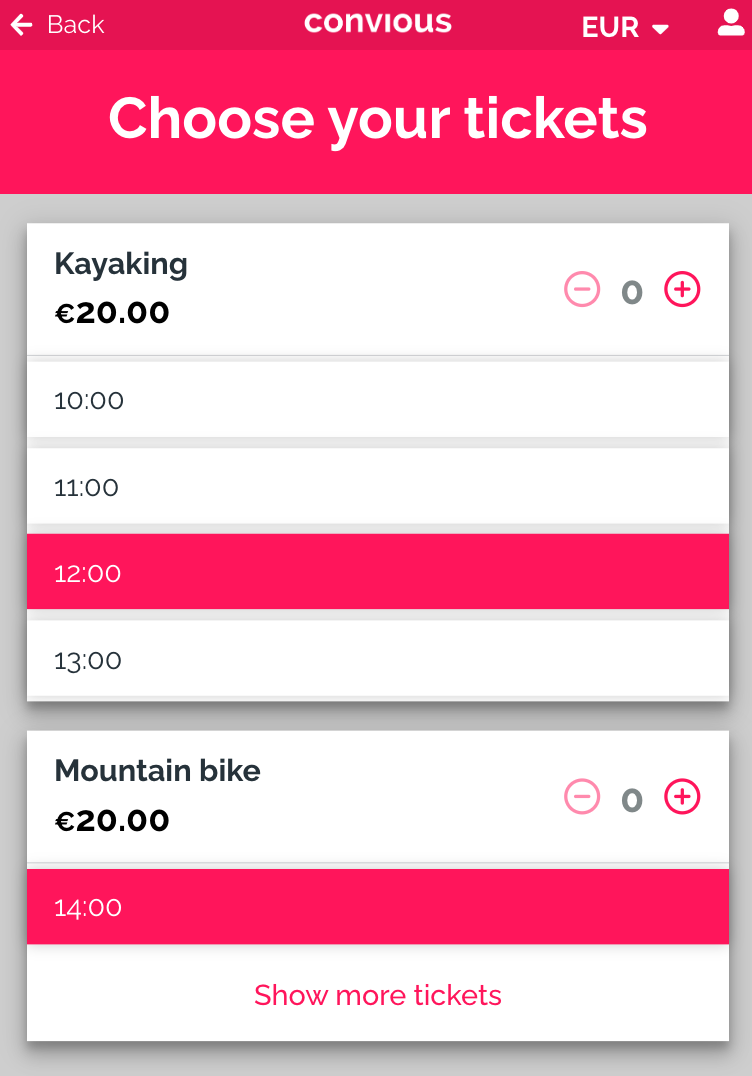Go Back using the Back label

[x=75, y=25]
